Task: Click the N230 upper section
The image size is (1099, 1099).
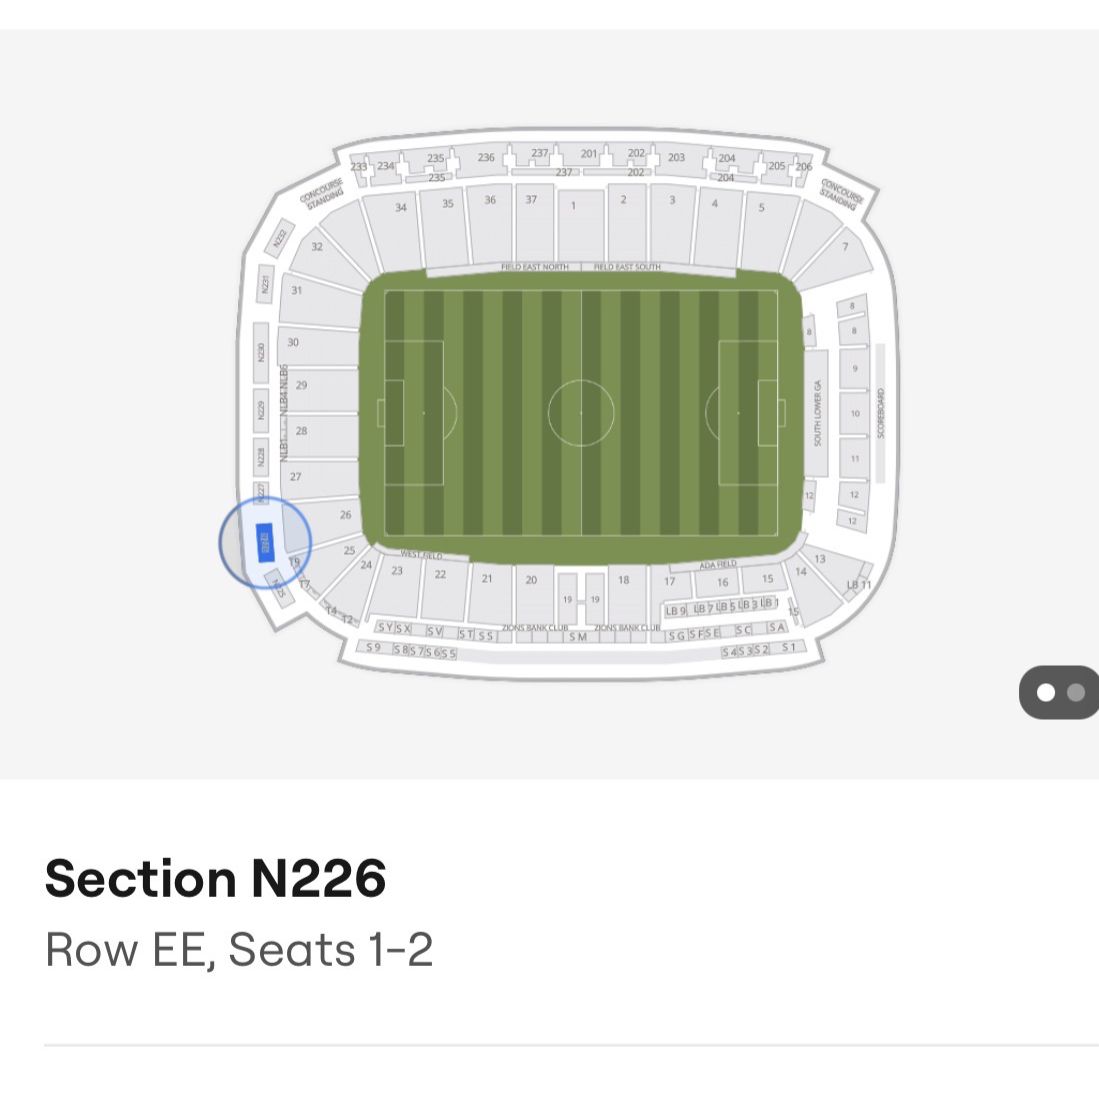Action: pyautogui.click(x=261, y=352)
